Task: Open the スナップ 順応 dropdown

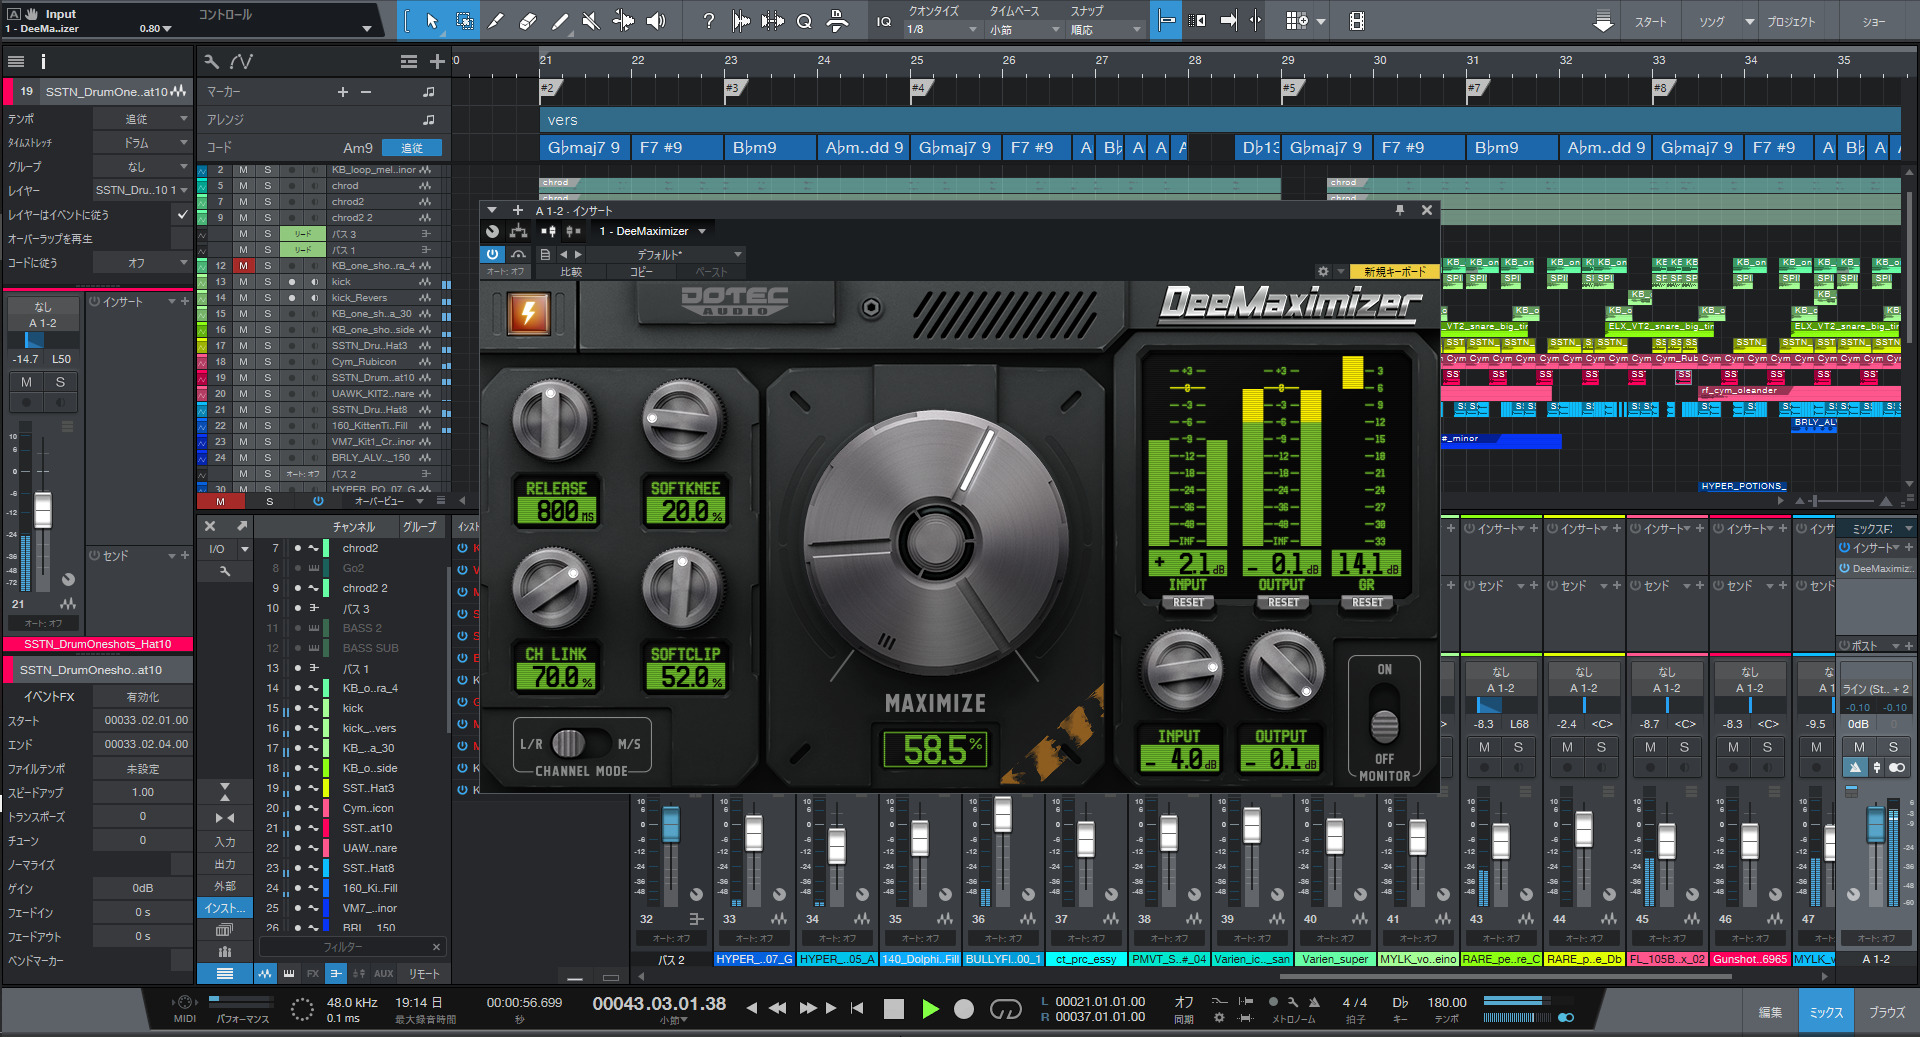Action: click(x=1105, y=29)
